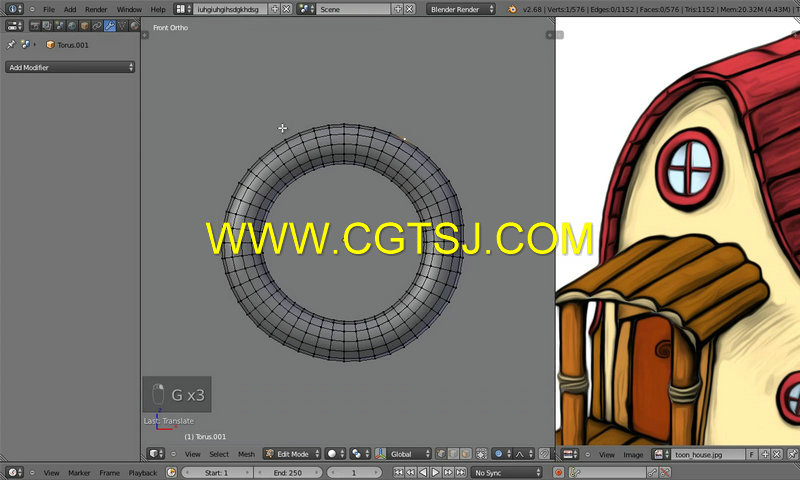
Task: Play the animation forward
Action: click(435, 473)
